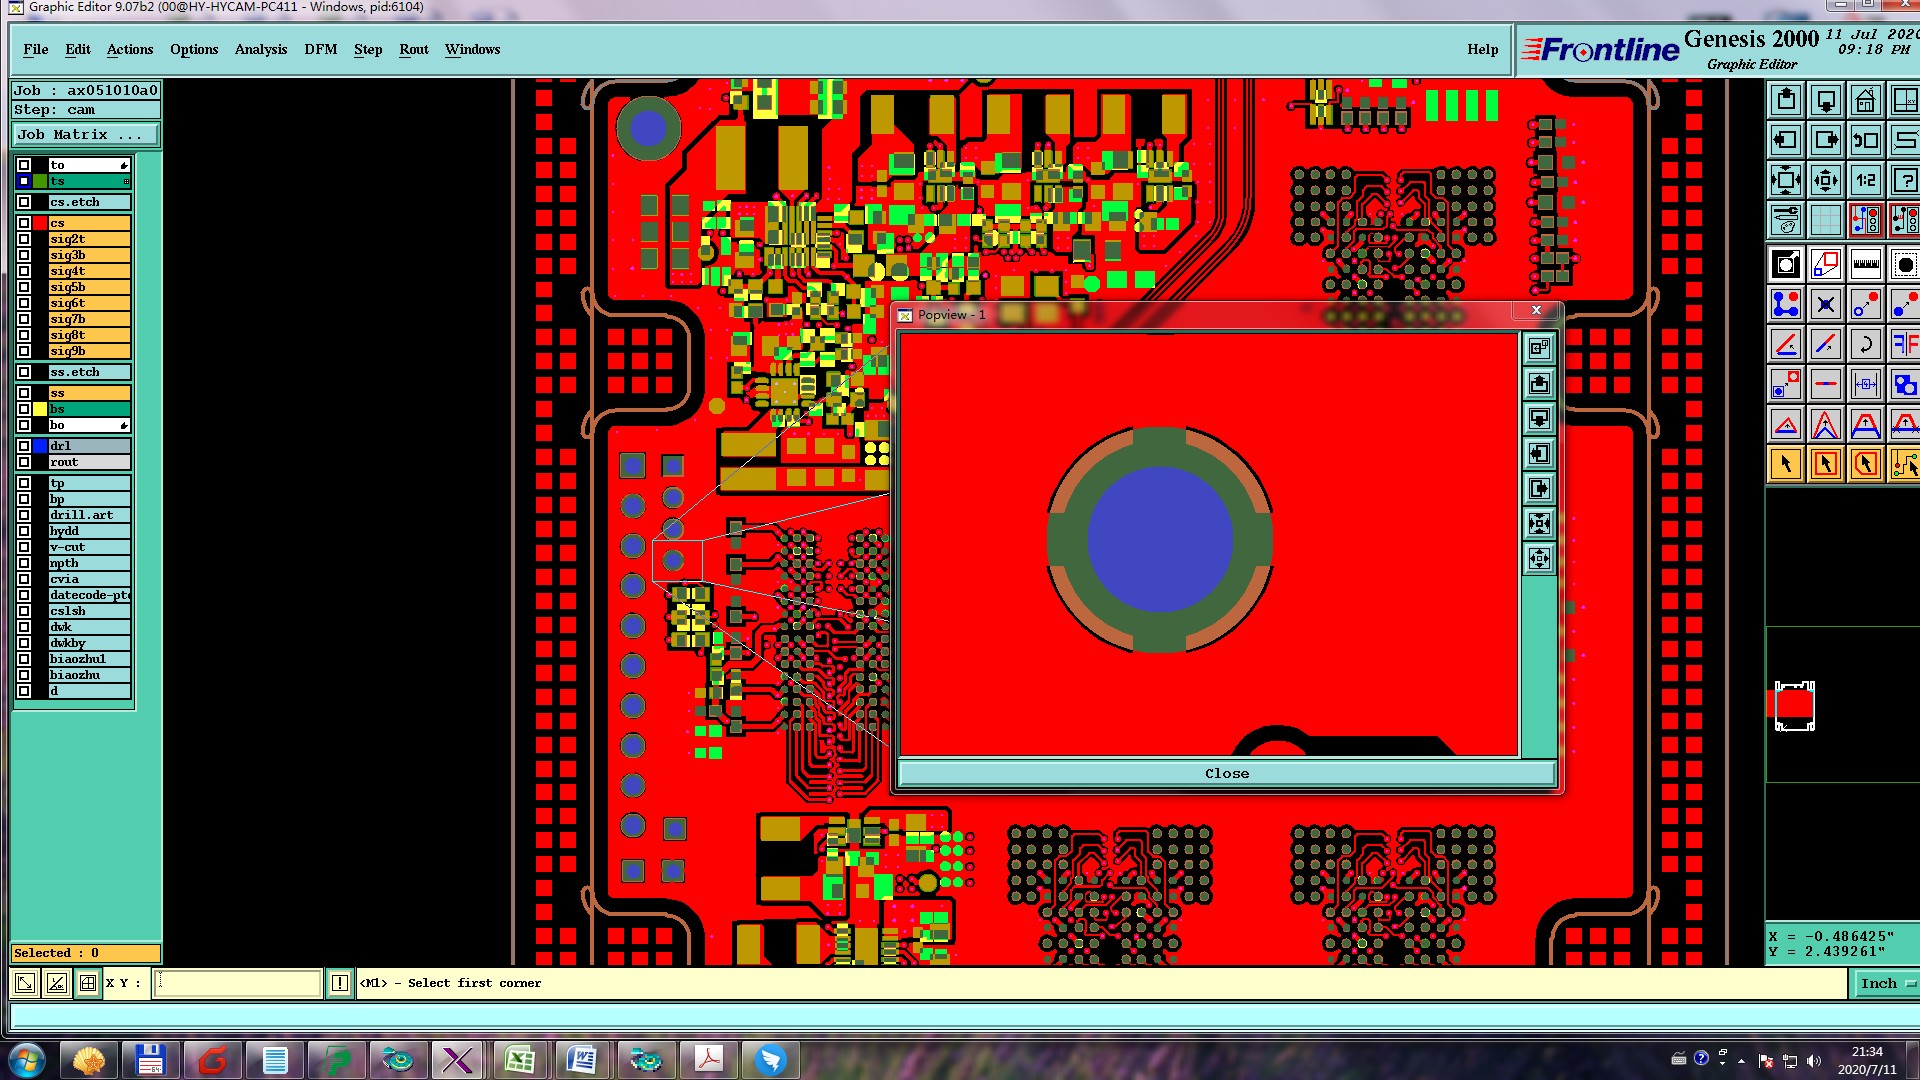Click the X Y coordinate input field
Image resolution: width=1920 pixels, height=1080 pixels.
[x=238, y=983]
